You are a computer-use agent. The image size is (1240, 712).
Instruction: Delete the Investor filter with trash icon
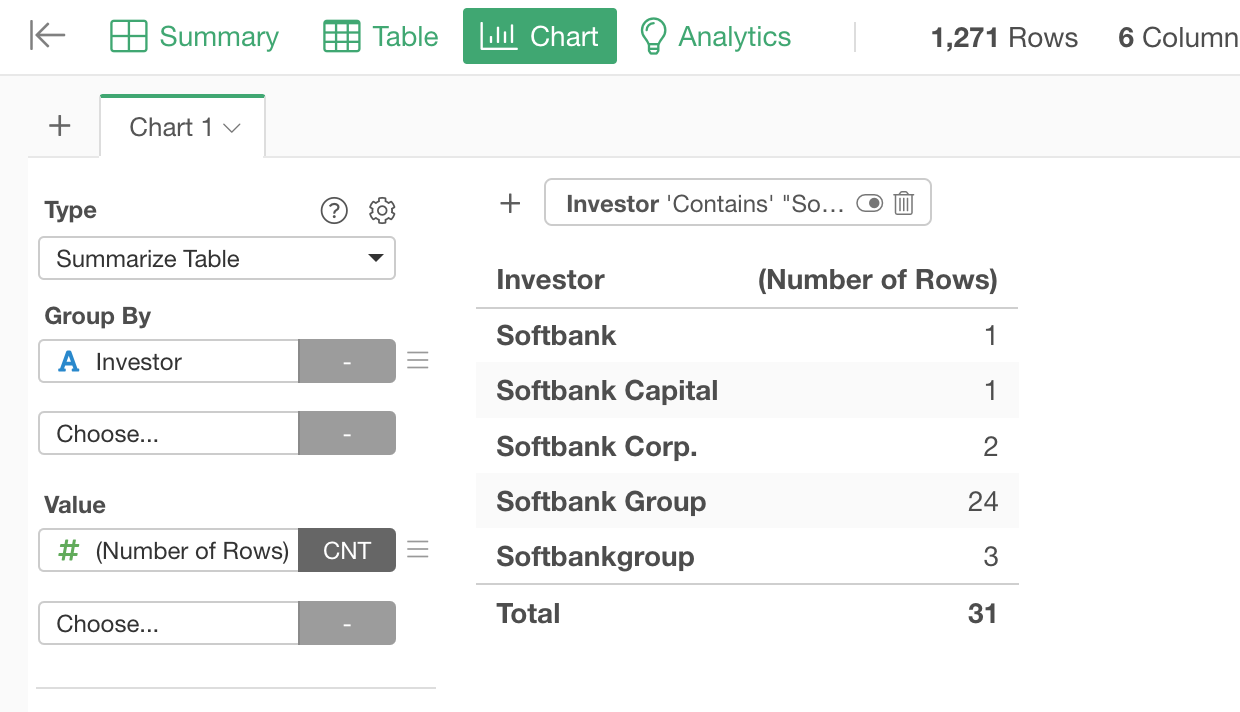click(x=904, y=204)
